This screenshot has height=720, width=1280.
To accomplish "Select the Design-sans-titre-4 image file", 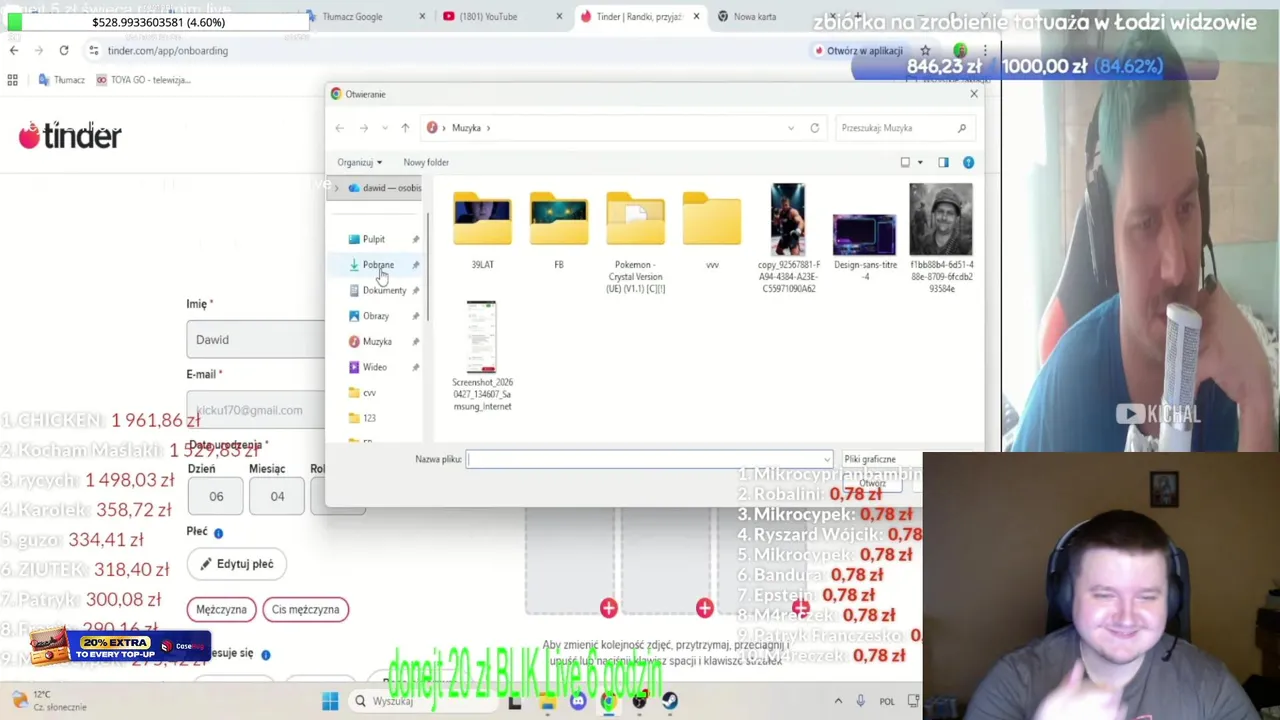I will click(x=865, y=247).
